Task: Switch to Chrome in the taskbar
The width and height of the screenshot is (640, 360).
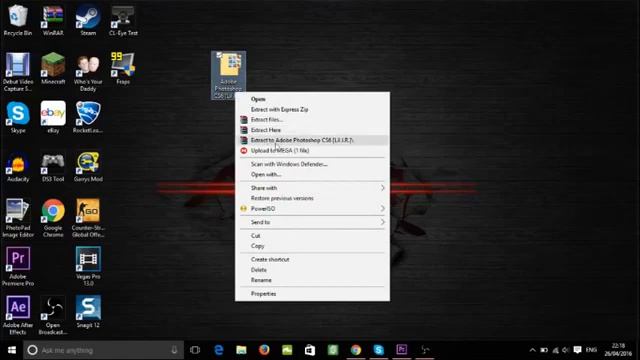Action: click(x=356, y=350)
